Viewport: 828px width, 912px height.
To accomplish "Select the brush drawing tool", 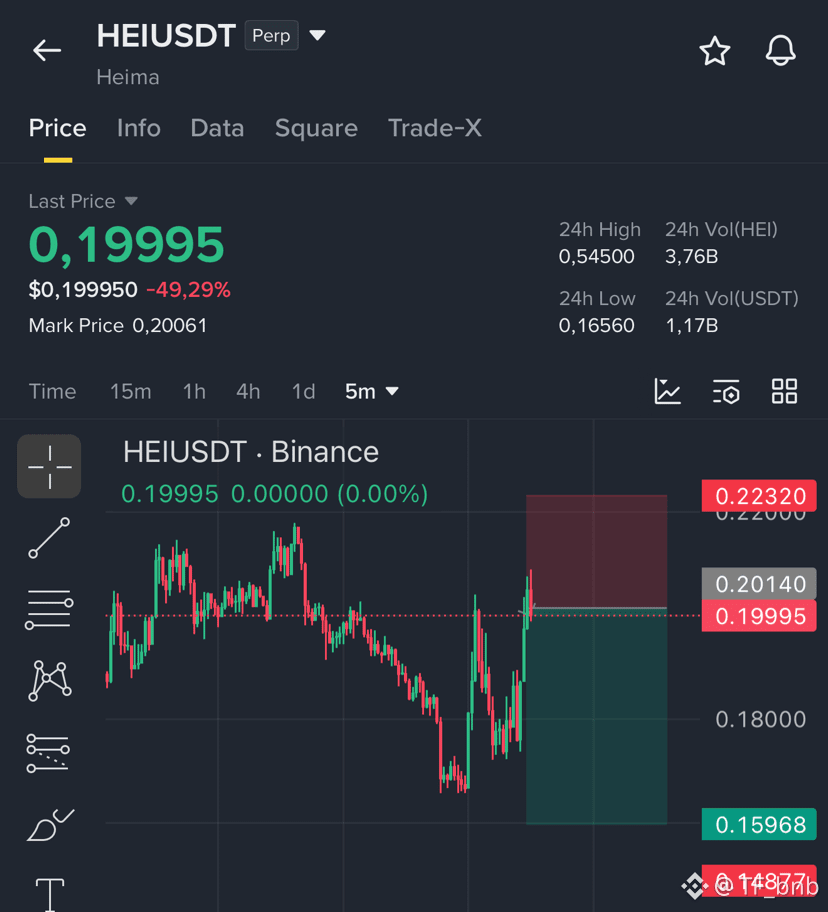I will coord(50,825).
